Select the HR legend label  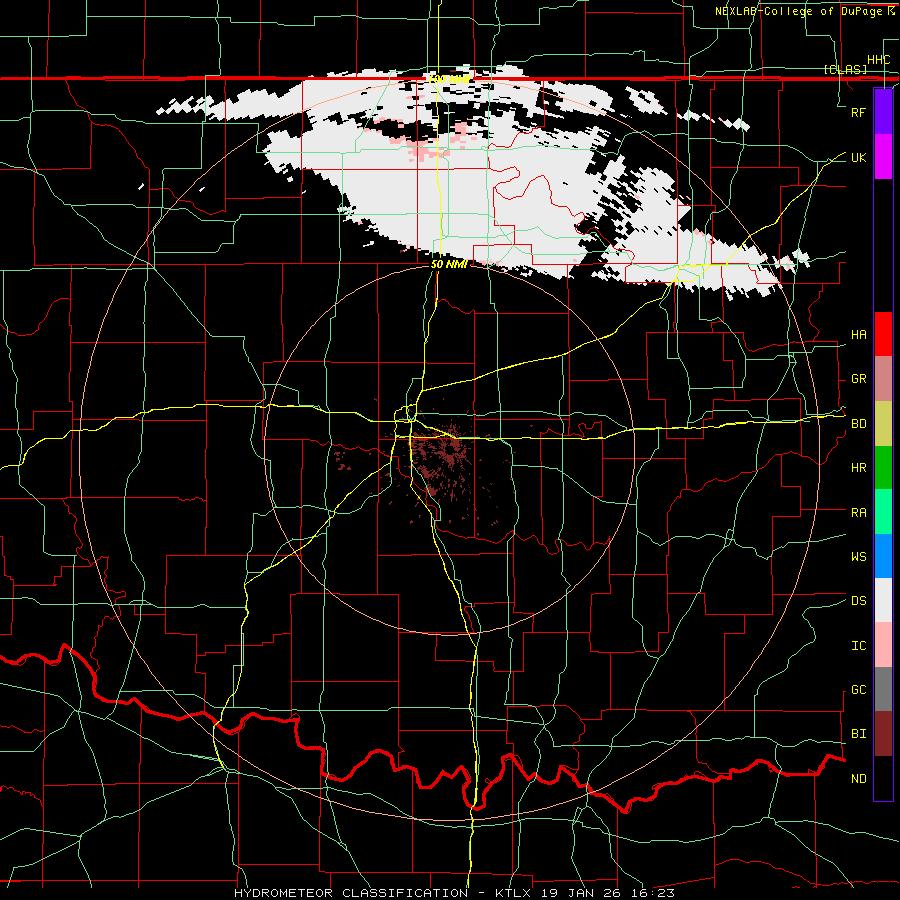[x=858, y=468]
